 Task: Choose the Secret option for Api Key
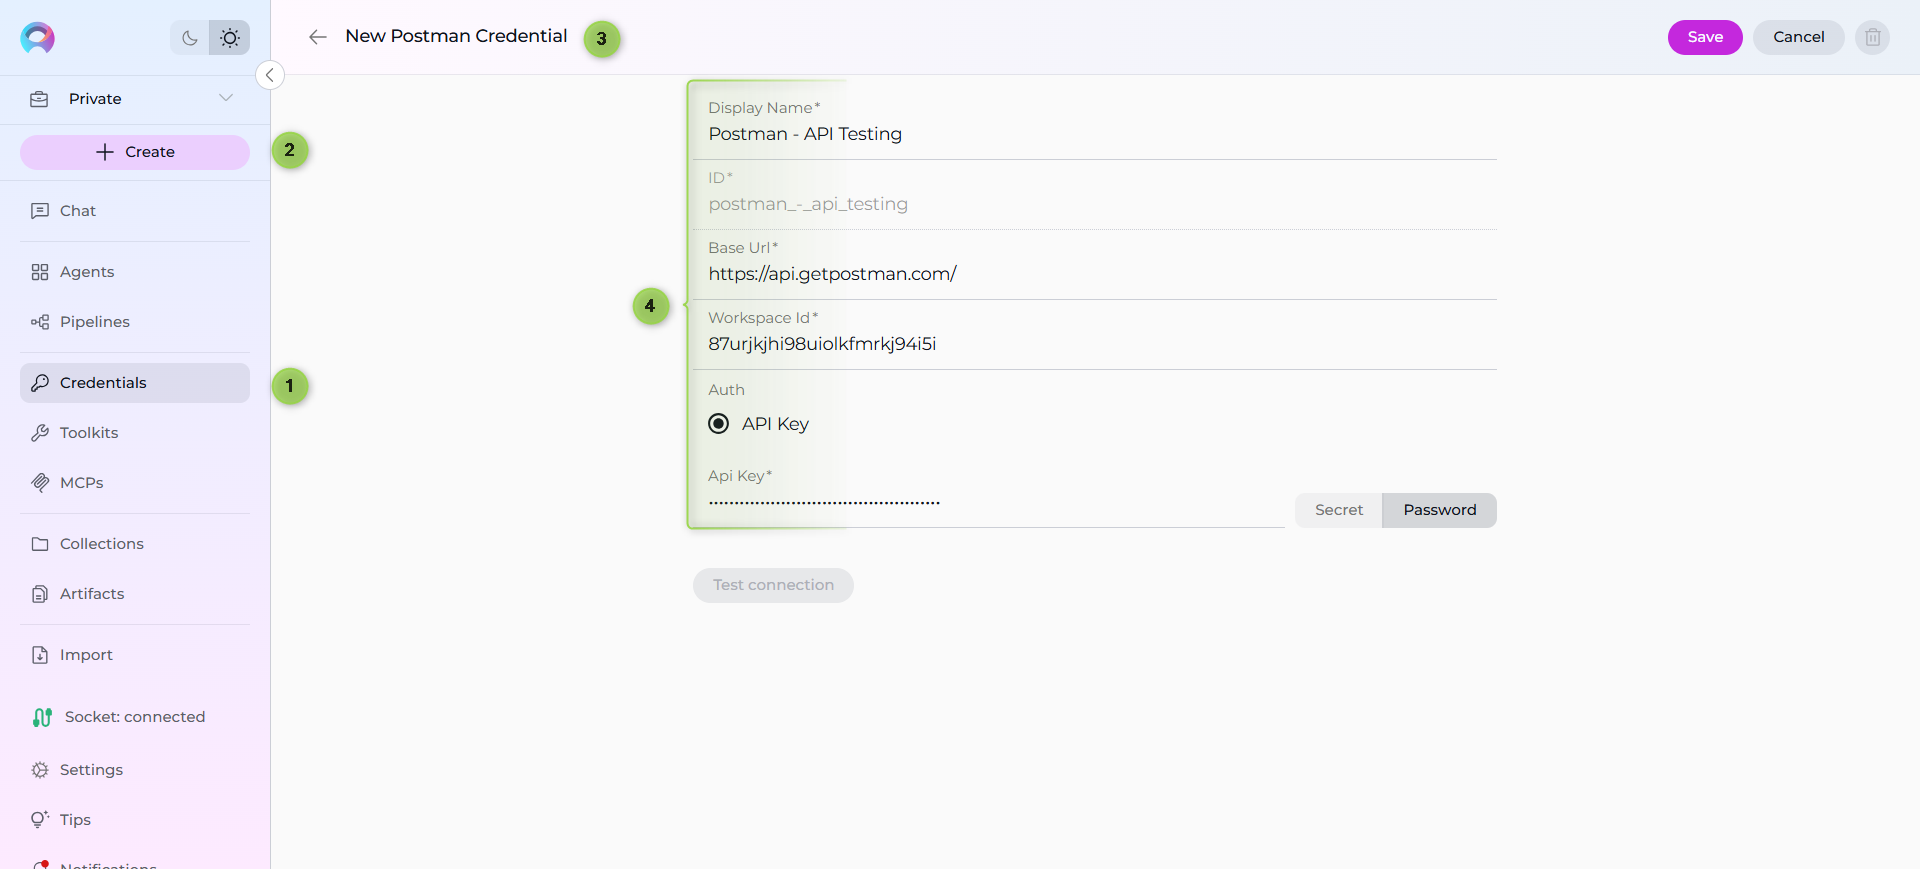pyautogui.click(x=1338, y=510)
